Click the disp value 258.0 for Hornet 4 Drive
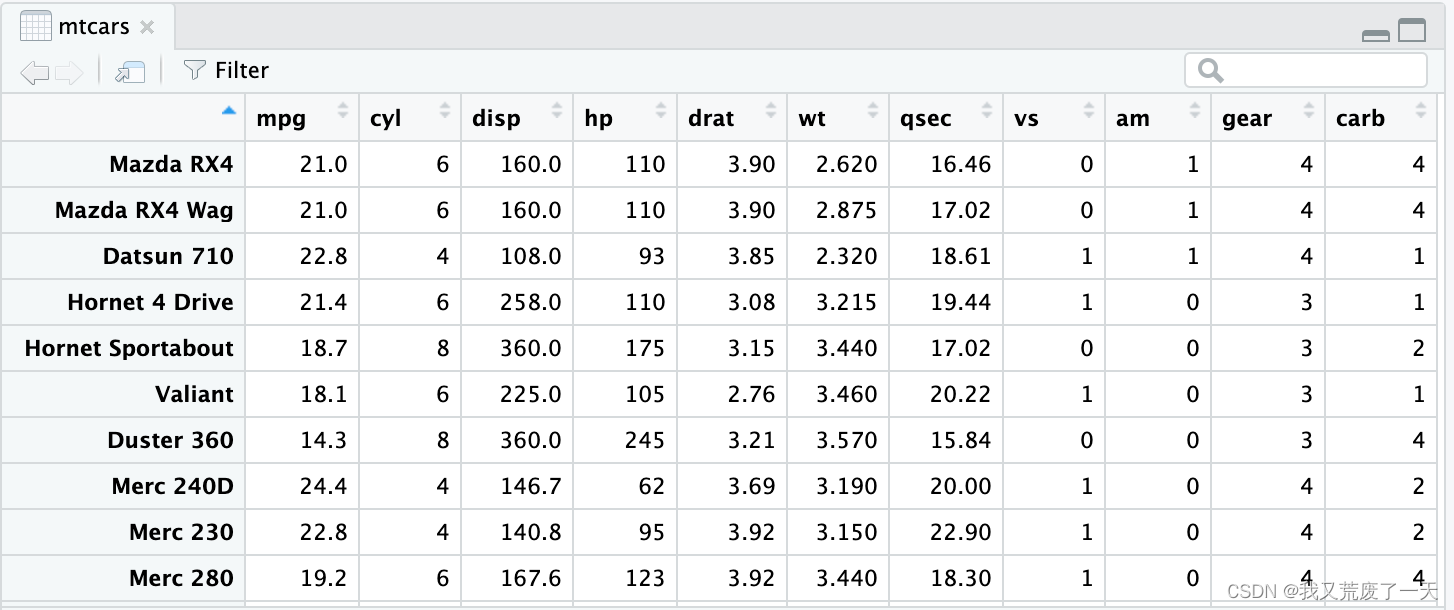 tap(531, 302)
